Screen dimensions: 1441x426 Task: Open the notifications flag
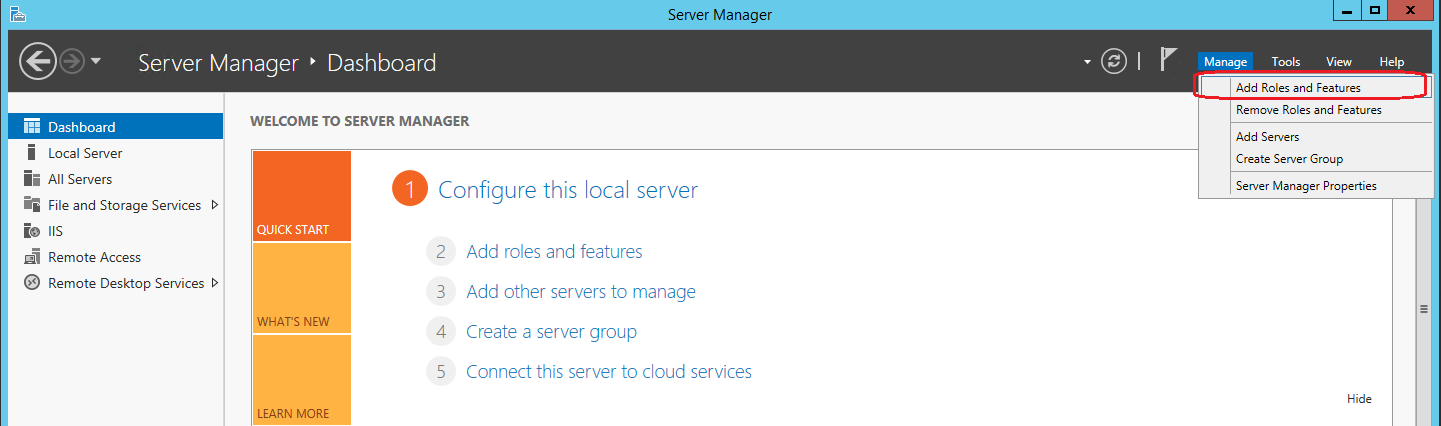[1167, 60]
